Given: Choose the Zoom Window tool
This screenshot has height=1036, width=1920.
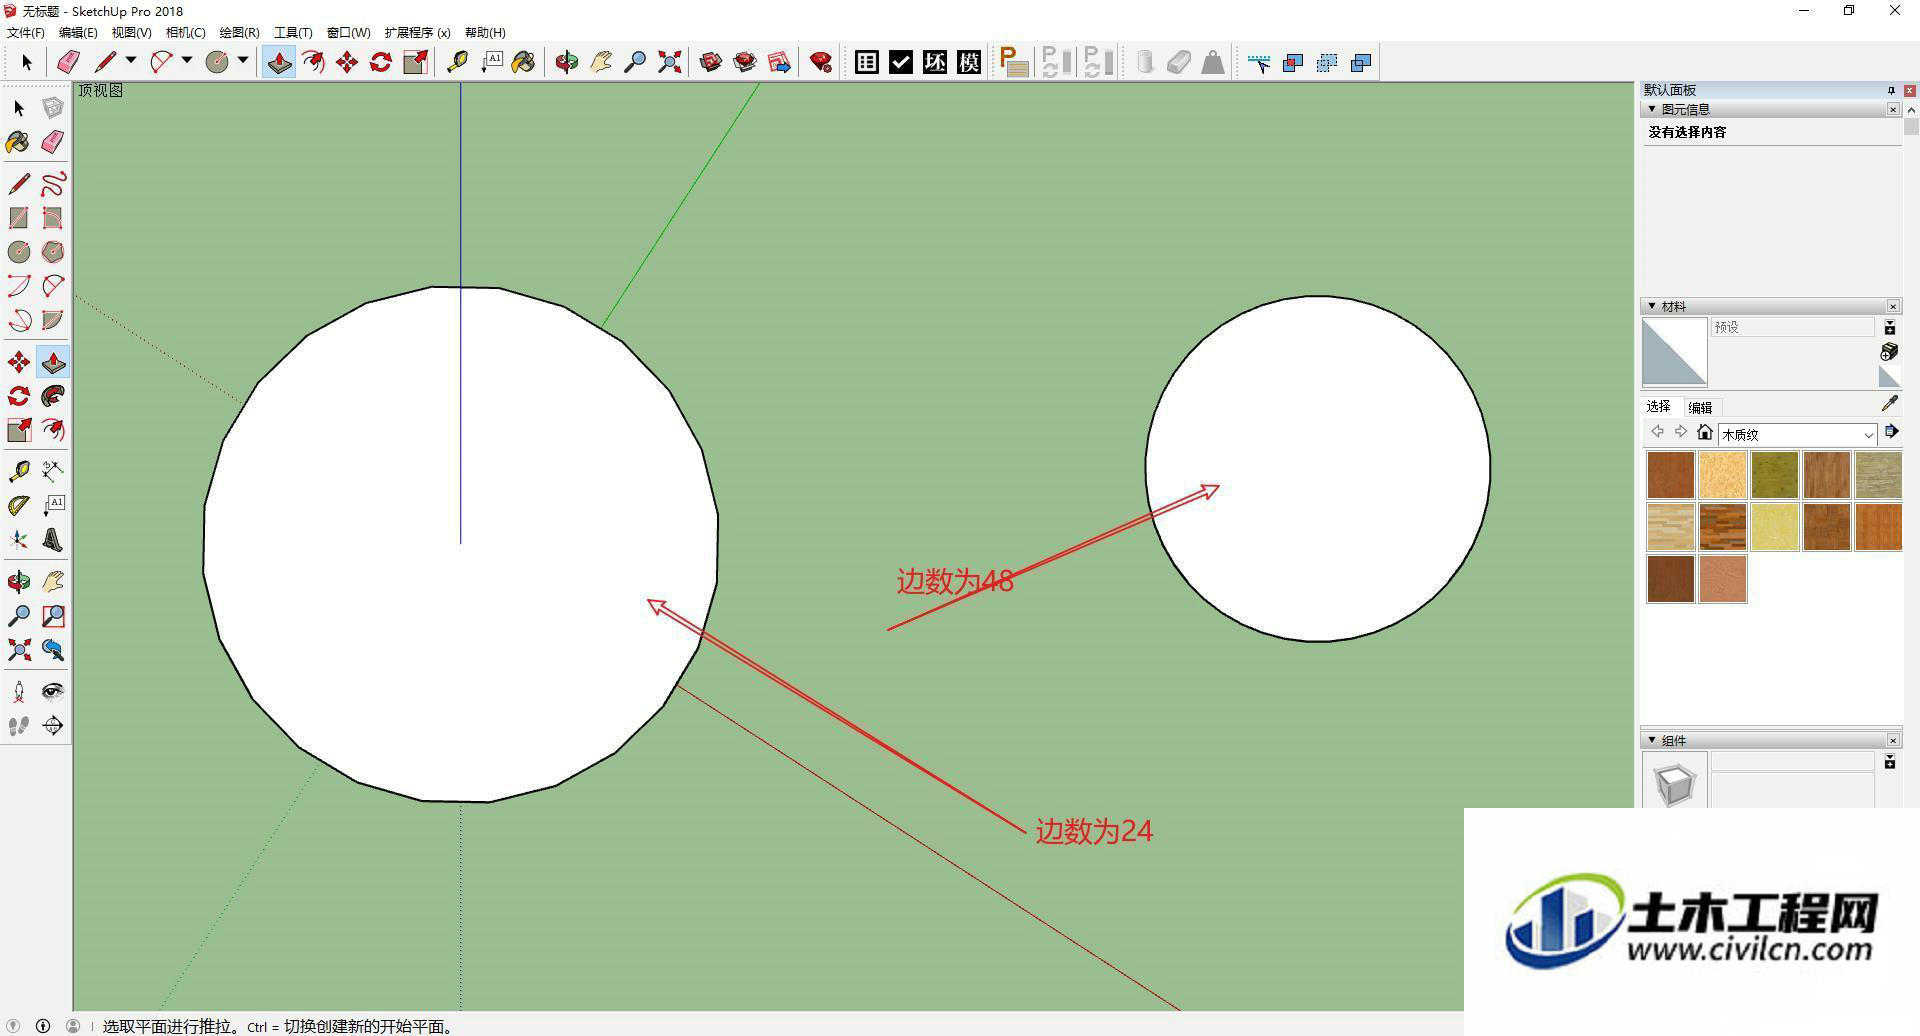Looking at the screenshot, I should point(53,616).
